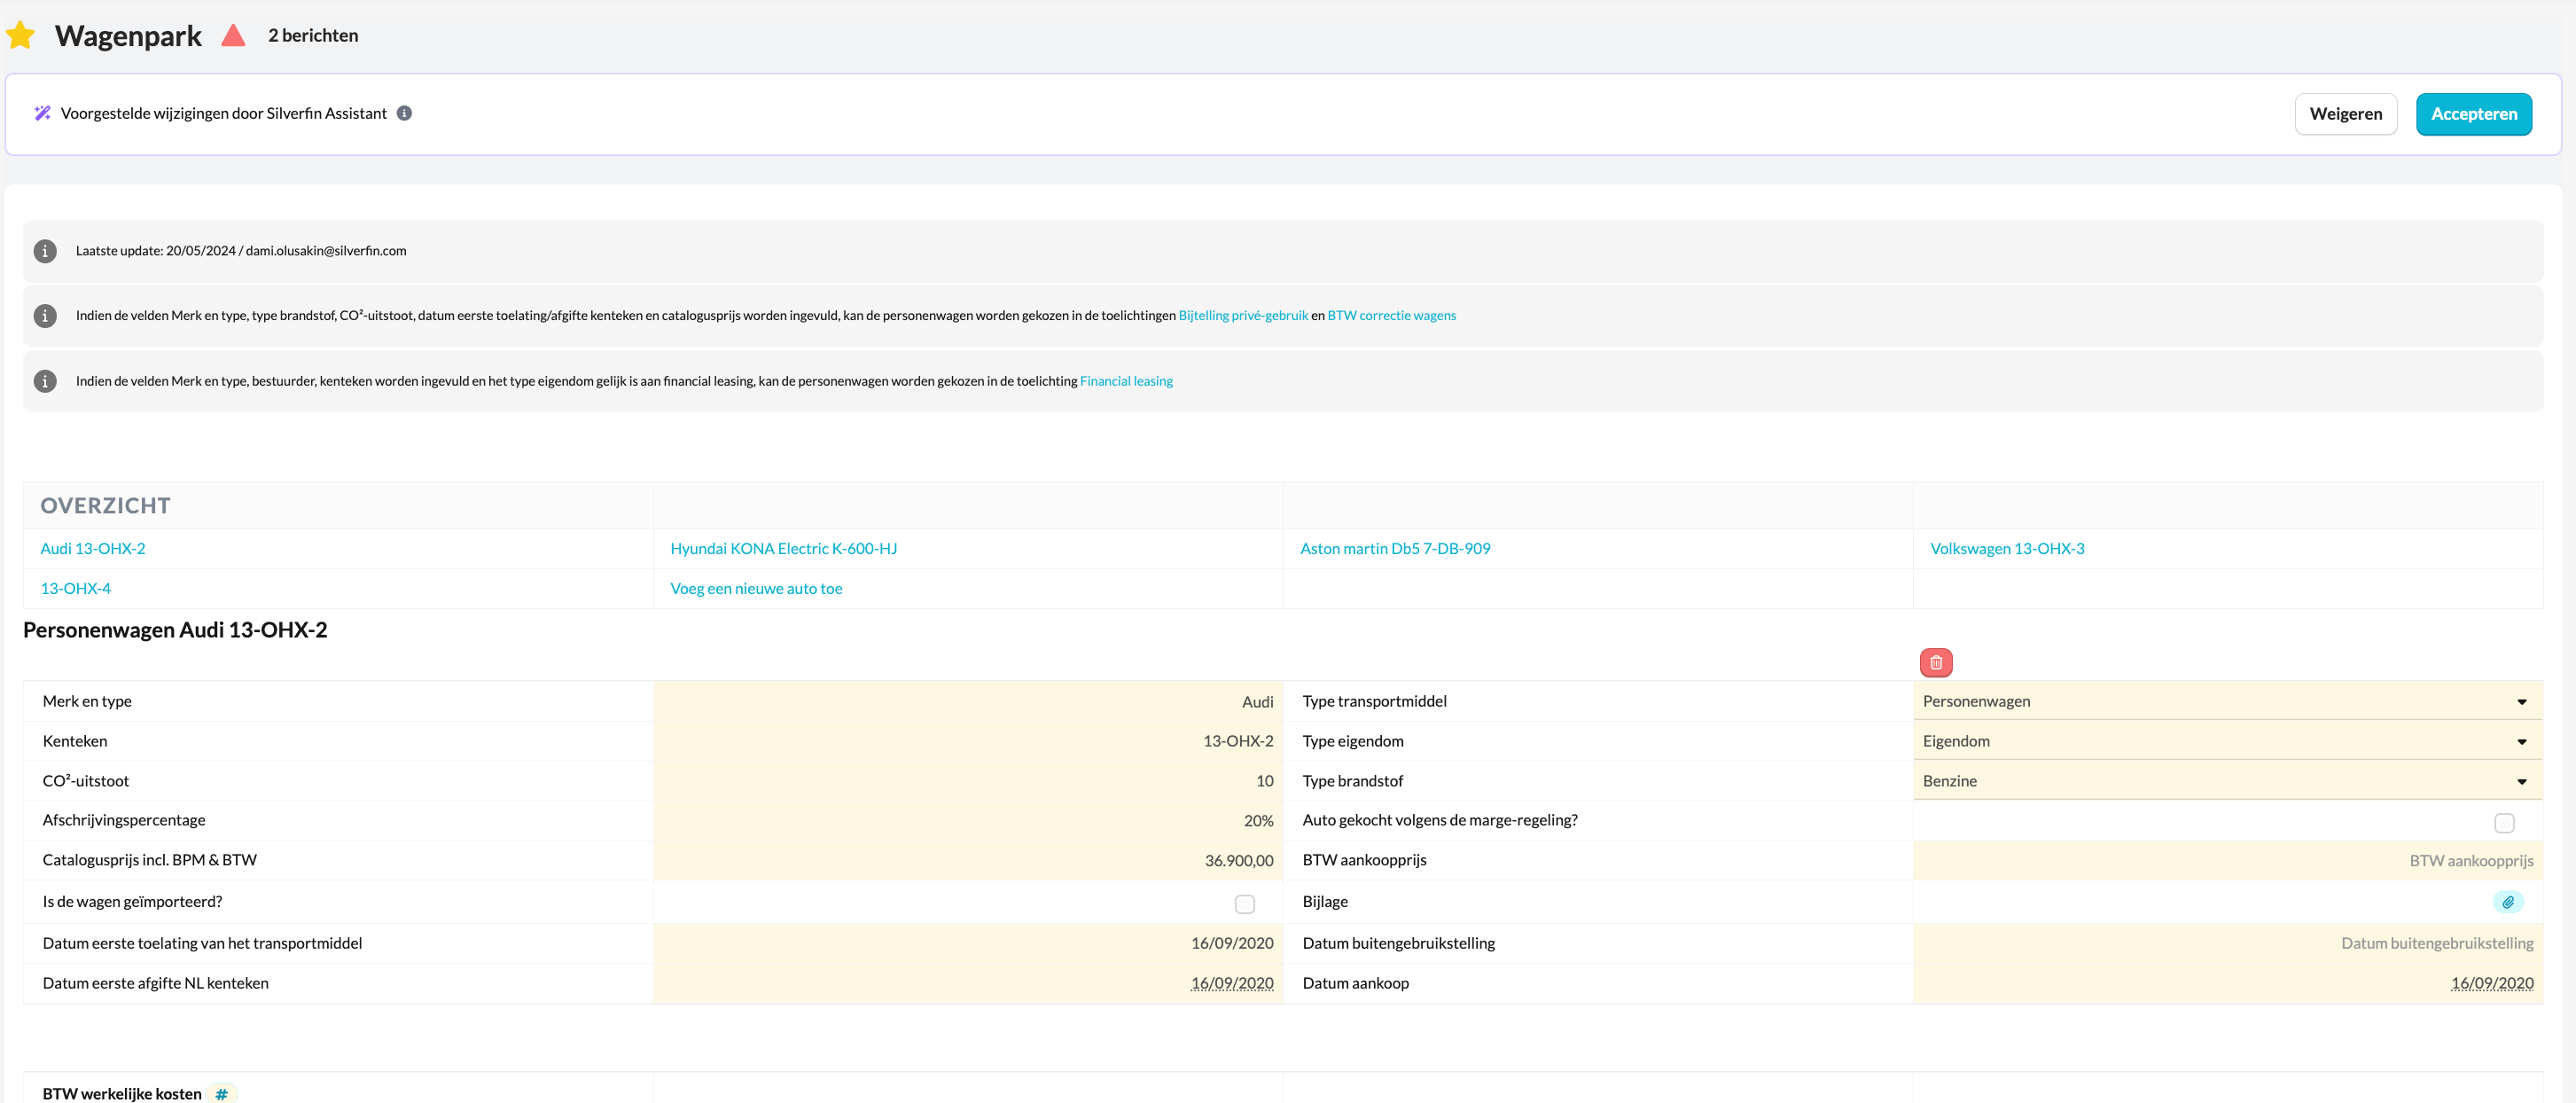The image size is (2576, 1103).
Task: Go to Aston martin Db5 7-DB-909
Action: (1394, 548)
